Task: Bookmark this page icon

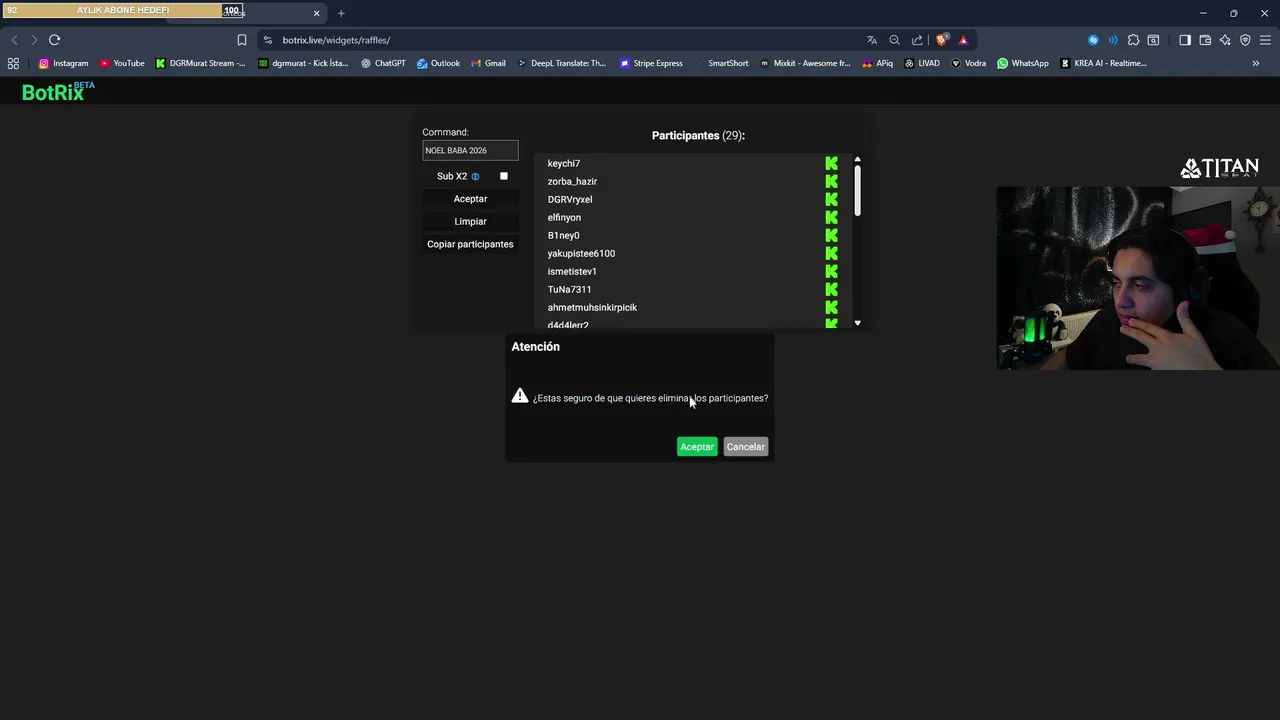Action: pos(241,40)
